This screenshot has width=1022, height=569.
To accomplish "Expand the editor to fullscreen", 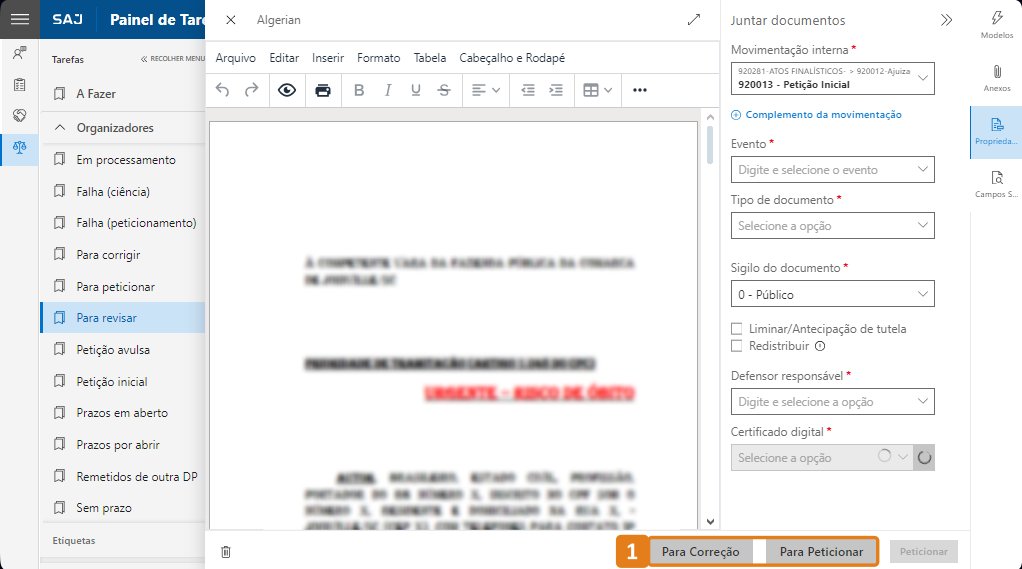I will coord(694,20).
